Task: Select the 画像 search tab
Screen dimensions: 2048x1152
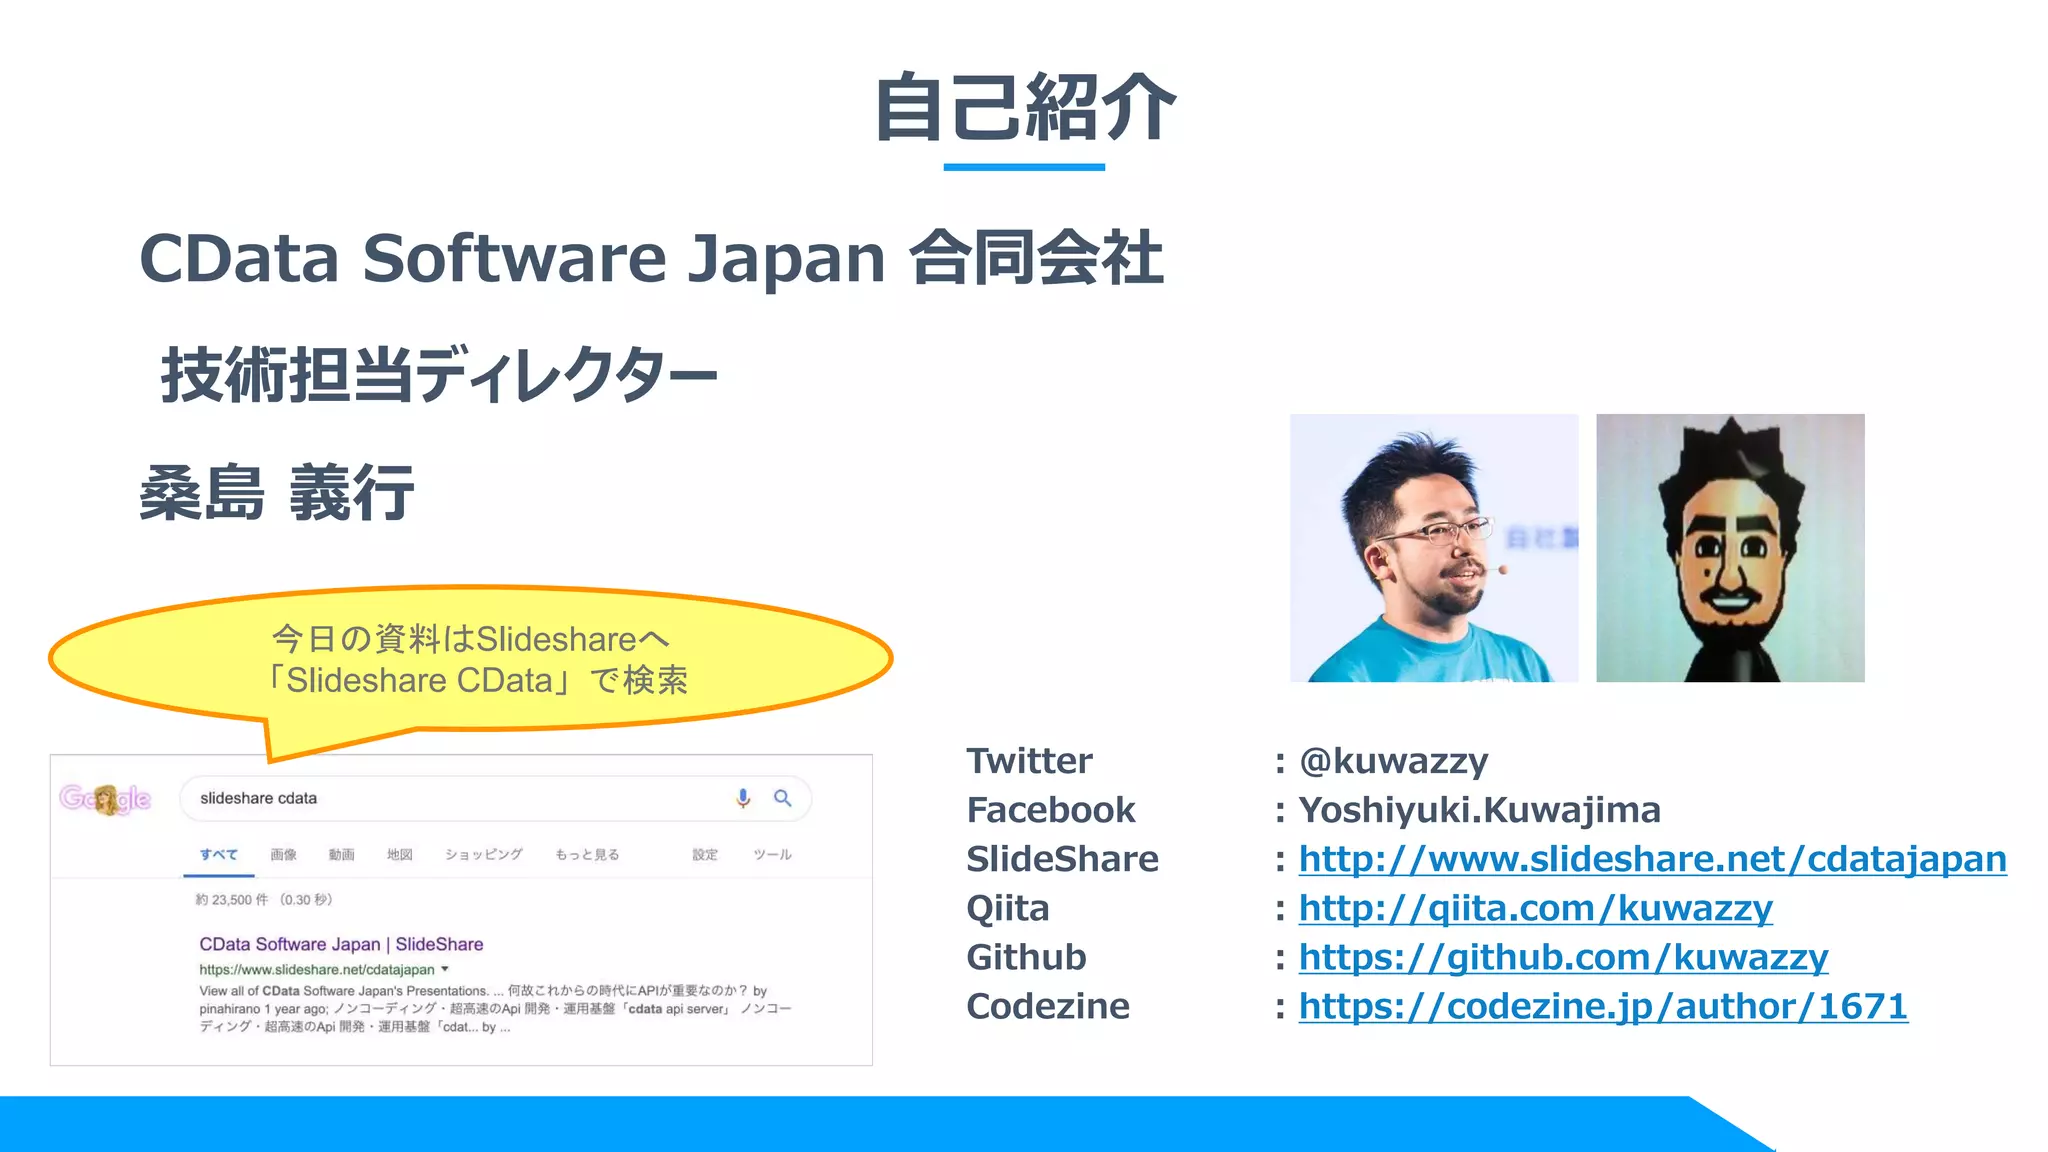Action: pyautogui.click(x=283, y=855)
